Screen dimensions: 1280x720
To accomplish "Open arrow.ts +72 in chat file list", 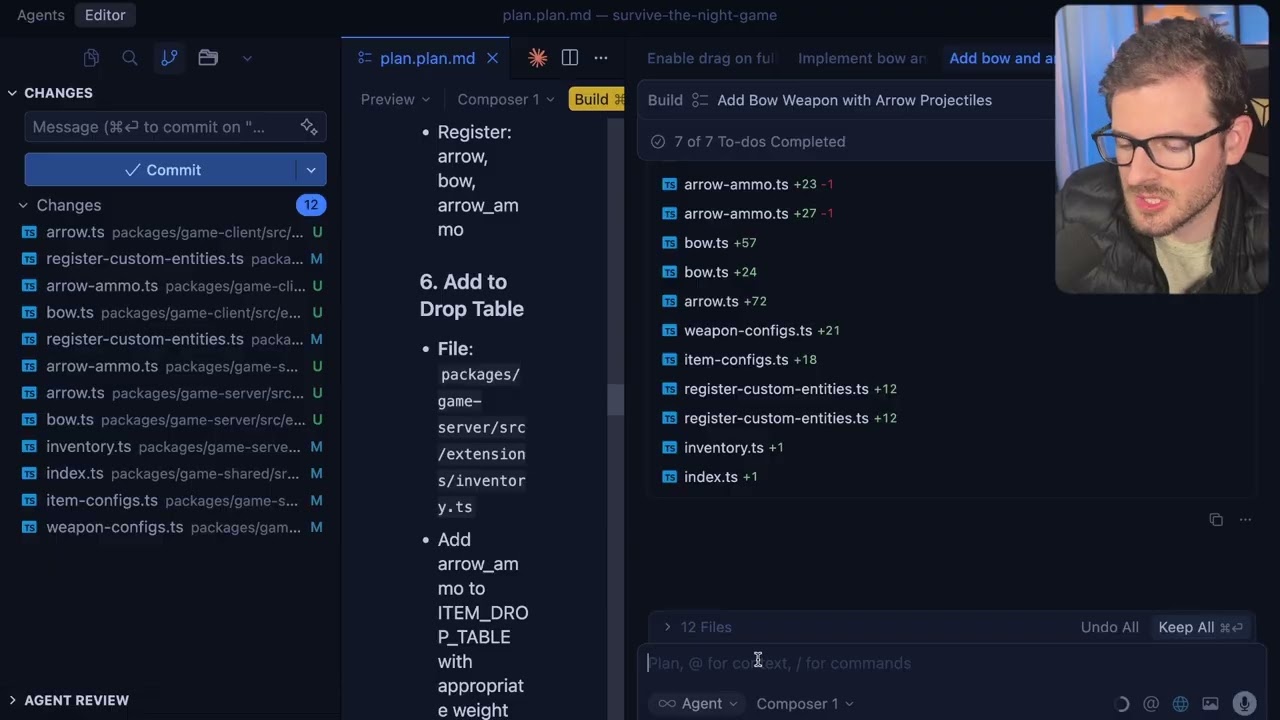I will tap(714, 301).
